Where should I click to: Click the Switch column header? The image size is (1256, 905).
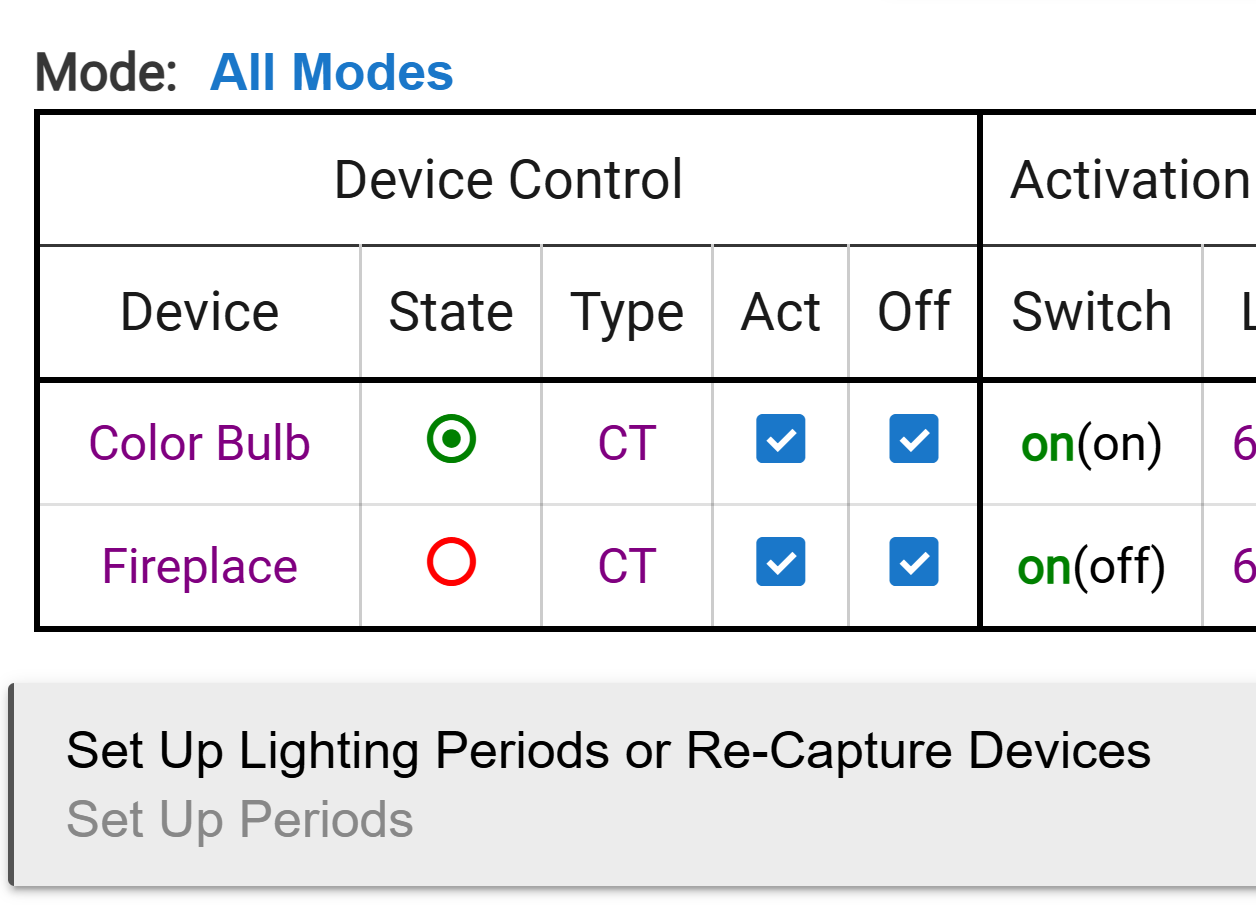point(1091,312)
